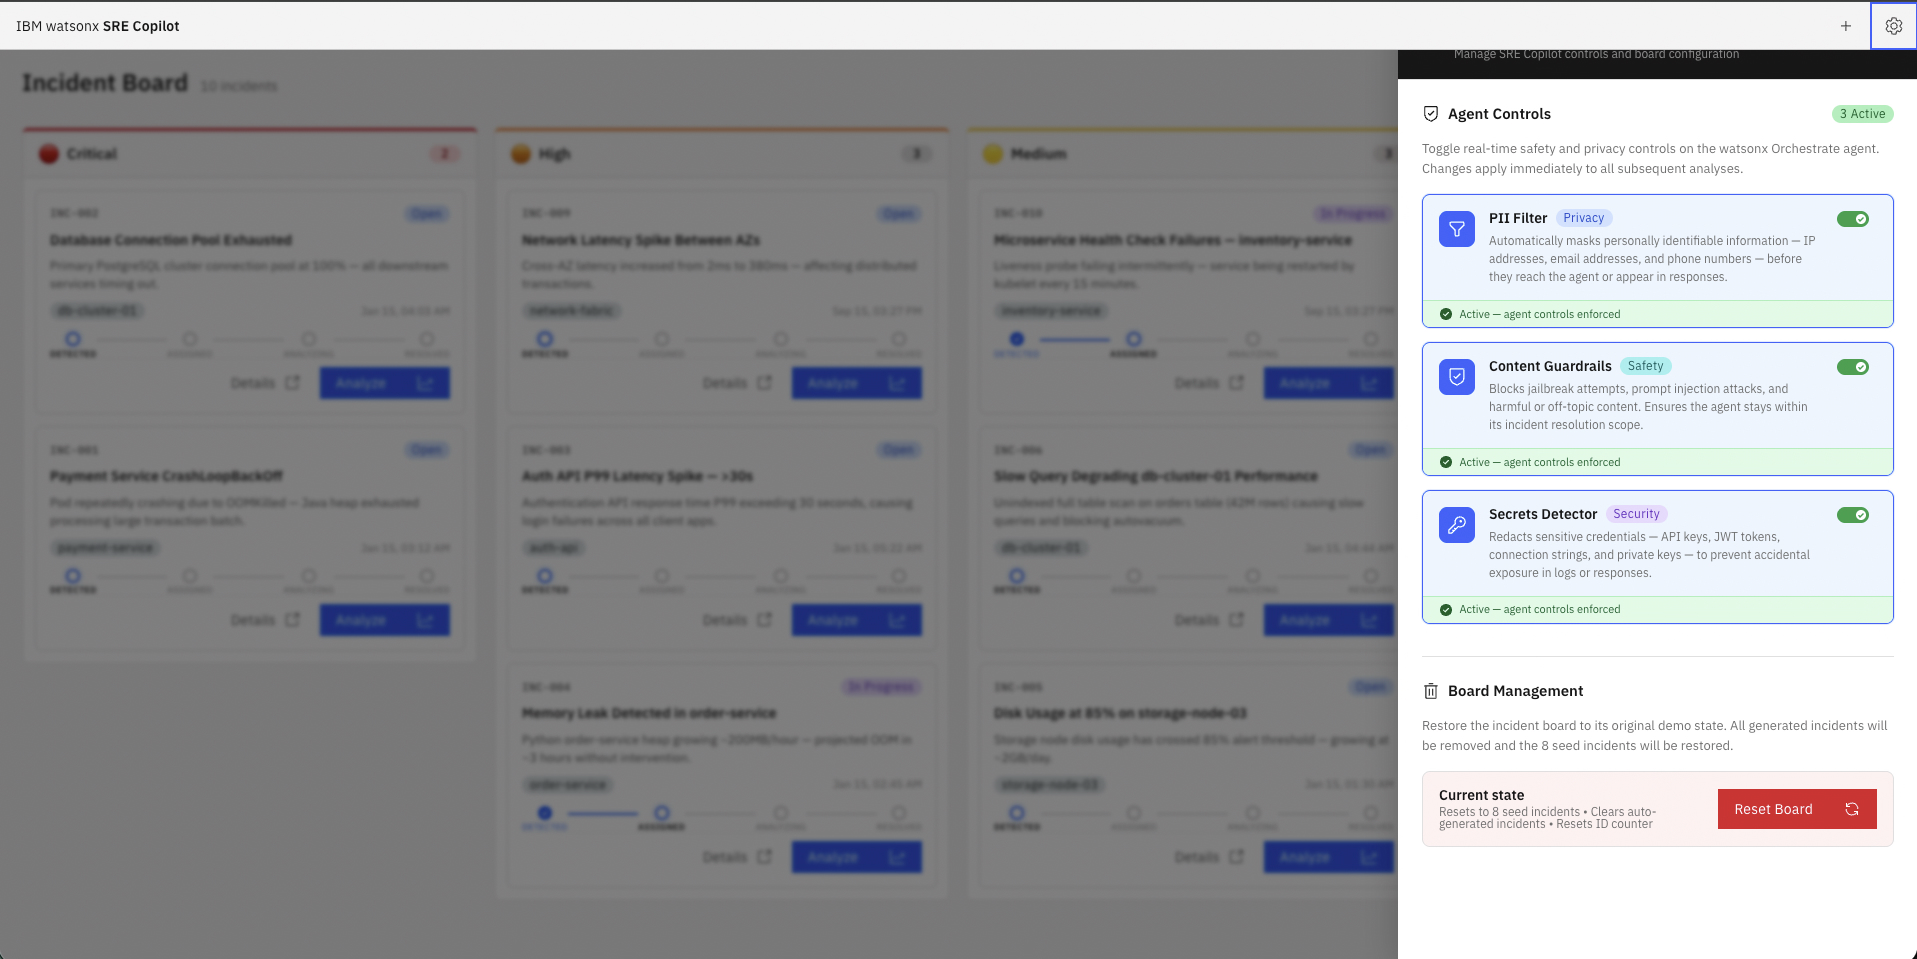The image size is (1917, 959).
Task: Toggle off the PII Filter switch
Action: (1853, 219)
